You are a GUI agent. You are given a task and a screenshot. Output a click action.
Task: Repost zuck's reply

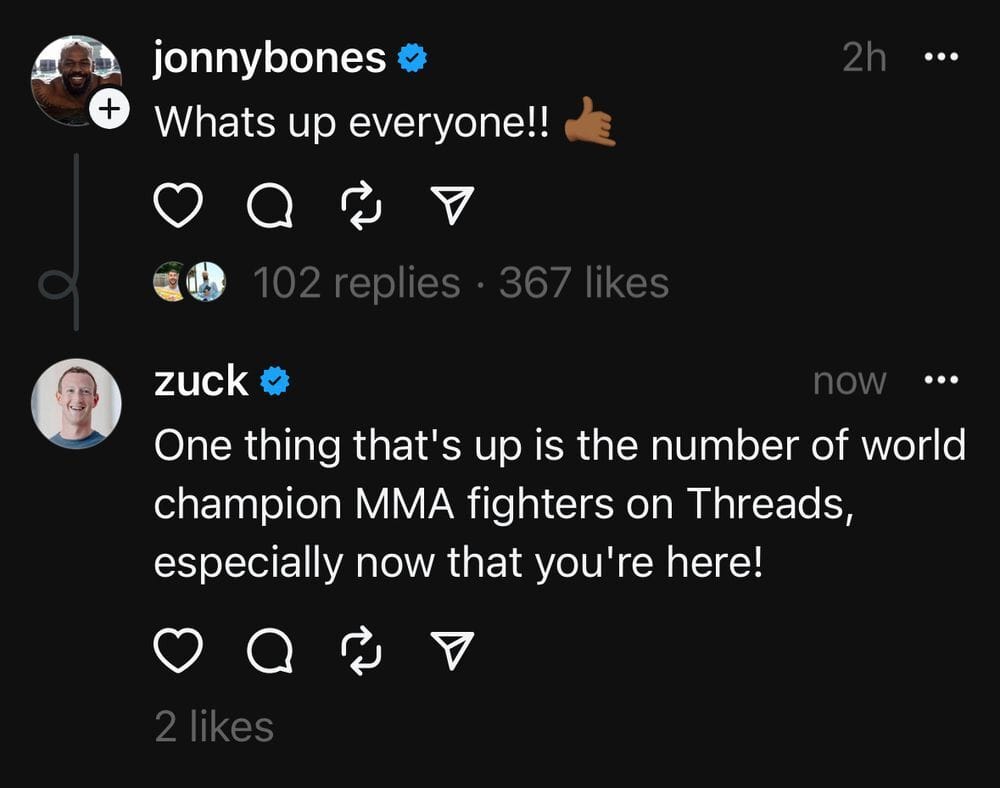(362, 651)
